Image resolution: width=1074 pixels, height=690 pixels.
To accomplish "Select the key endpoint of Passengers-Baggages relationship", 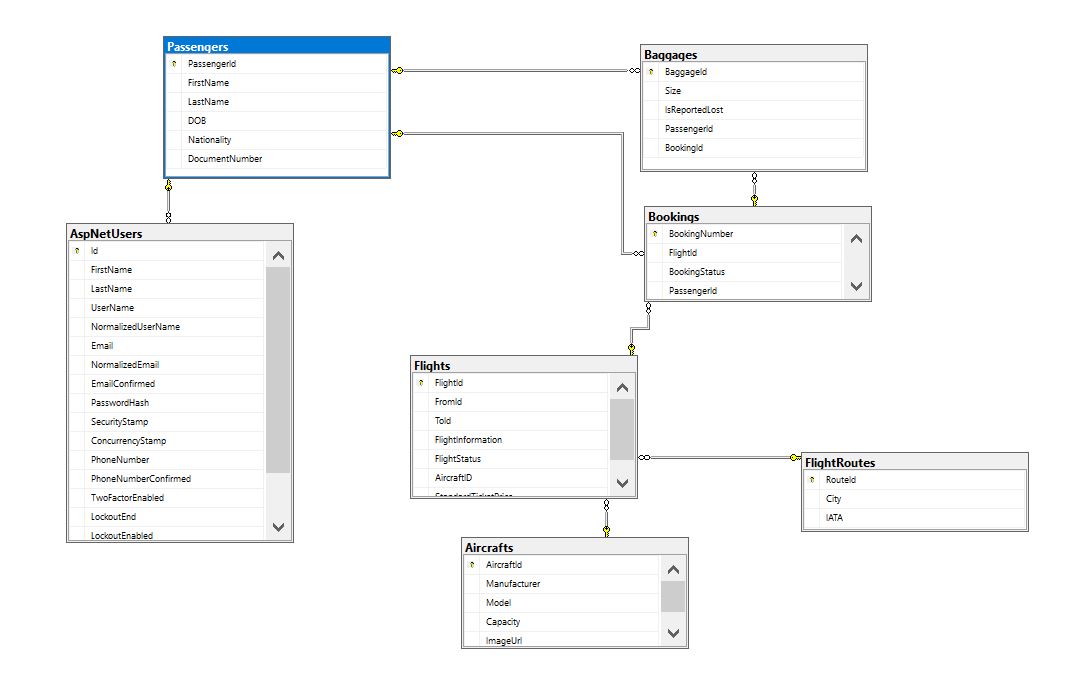I will coord(397,71).
